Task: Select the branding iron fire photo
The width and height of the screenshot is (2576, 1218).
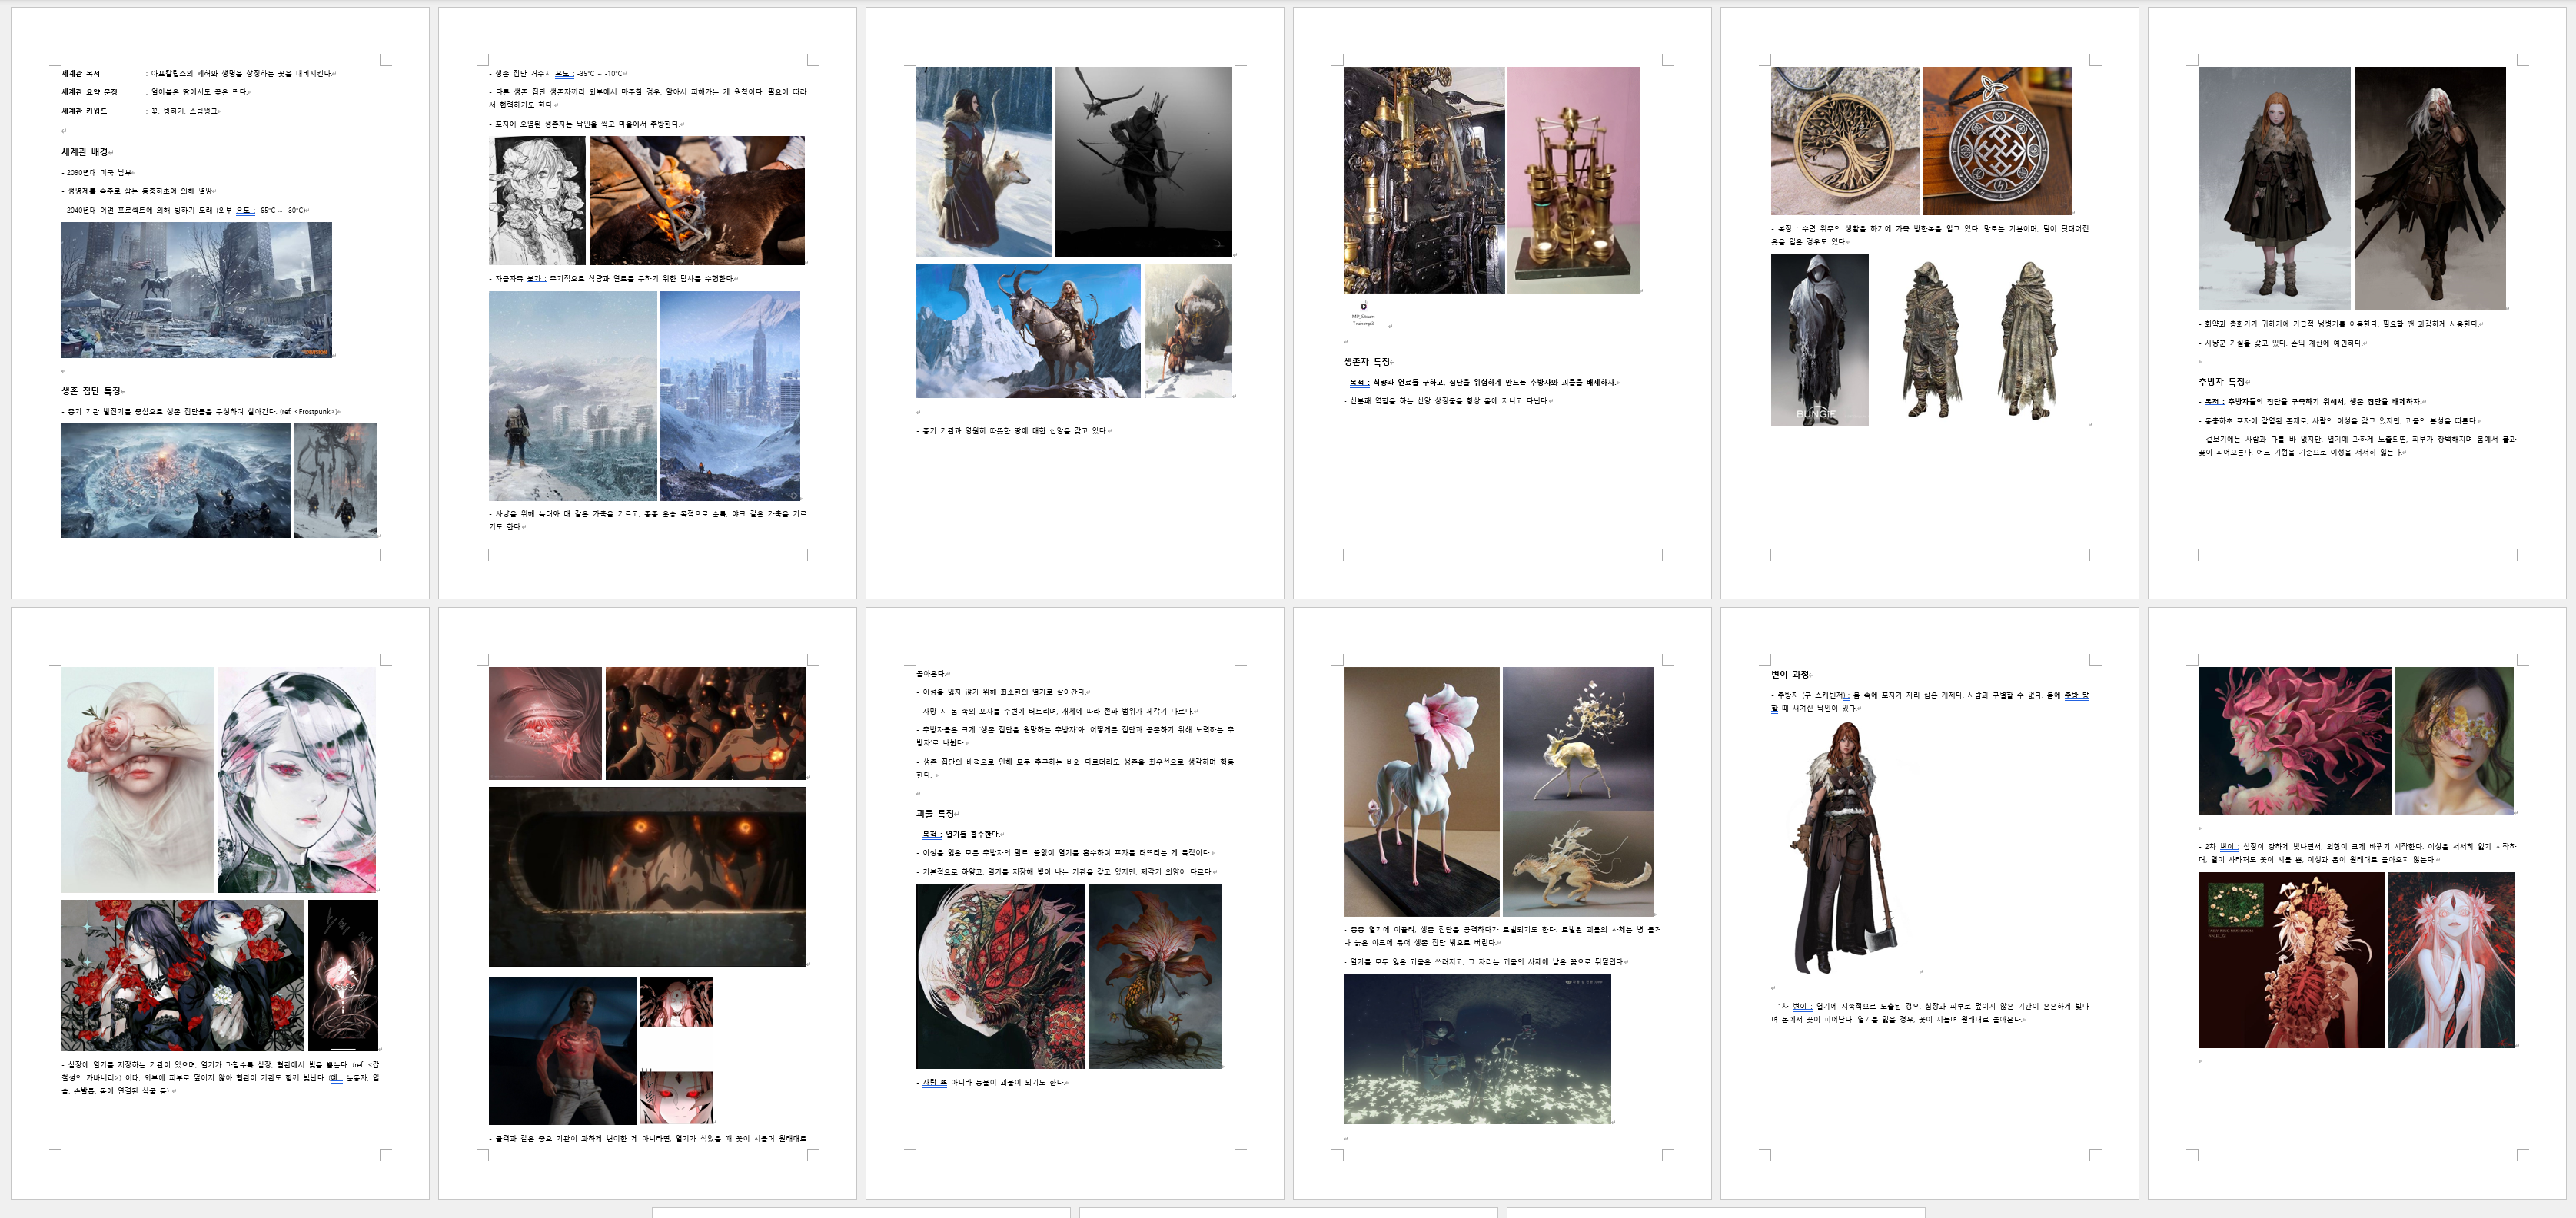Action: [x=697, y=200]
